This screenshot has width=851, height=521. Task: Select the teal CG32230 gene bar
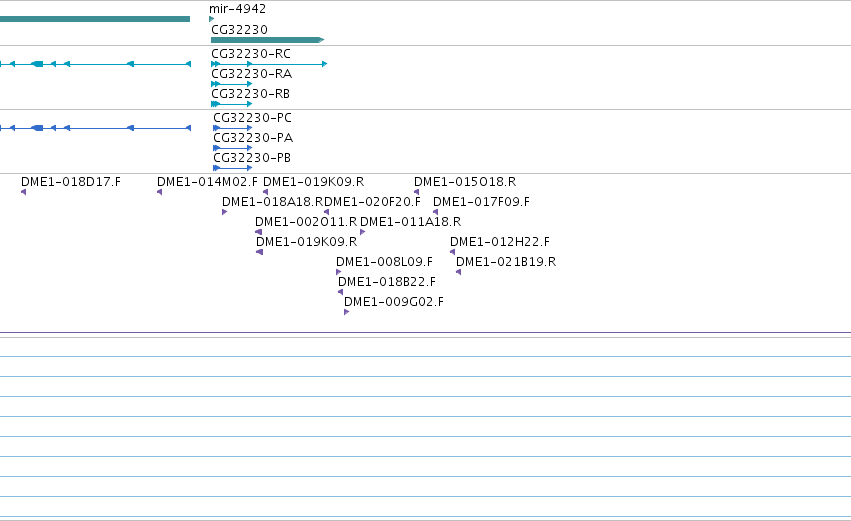(x=267, y=40)
